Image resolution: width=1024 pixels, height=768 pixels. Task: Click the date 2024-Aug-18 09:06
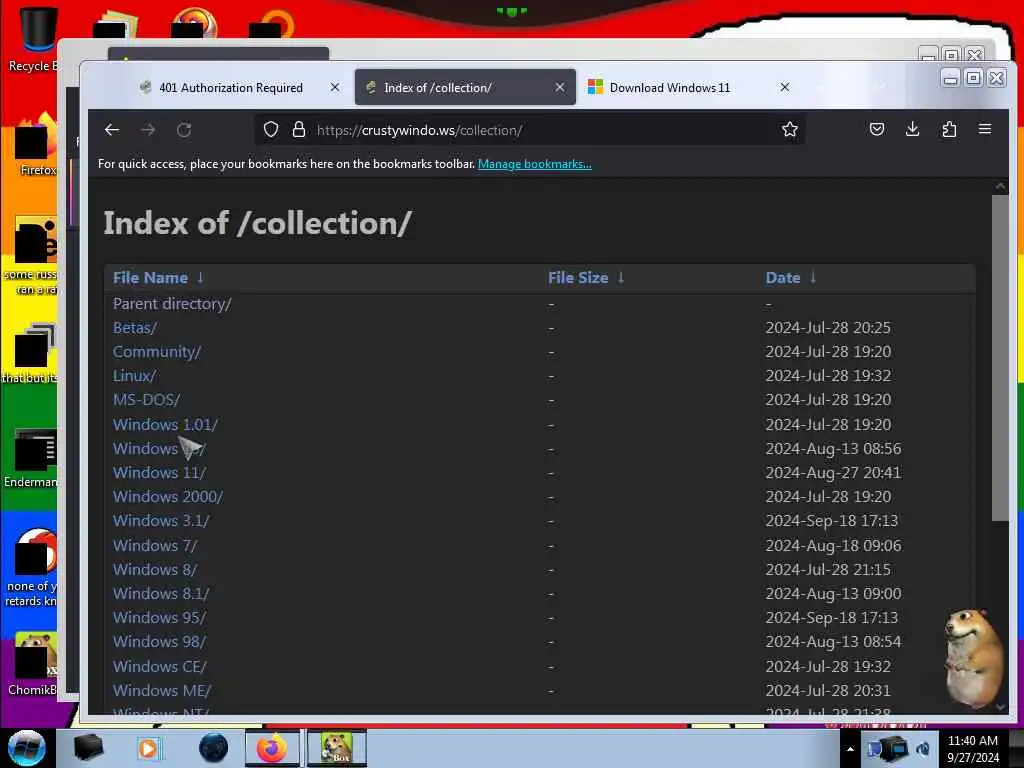pos(833,545)
